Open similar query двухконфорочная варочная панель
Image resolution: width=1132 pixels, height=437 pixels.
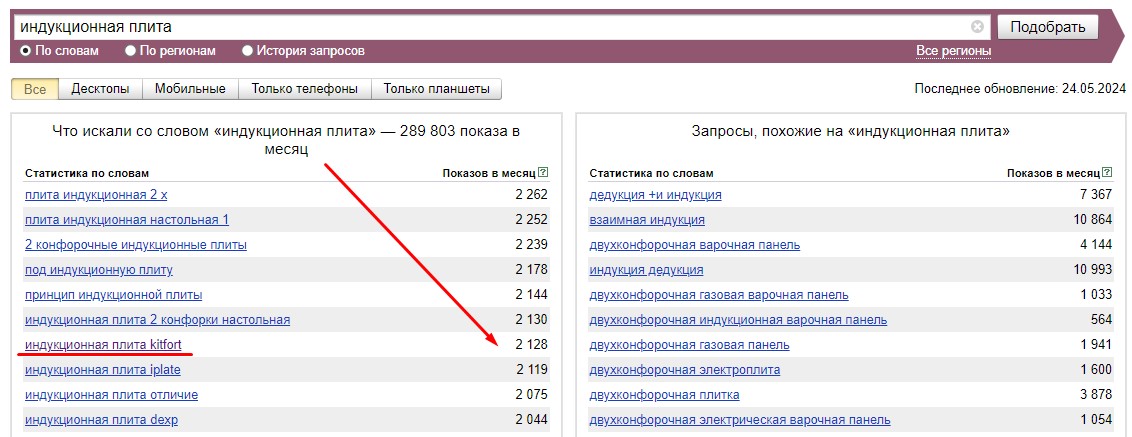pos(695,245)
